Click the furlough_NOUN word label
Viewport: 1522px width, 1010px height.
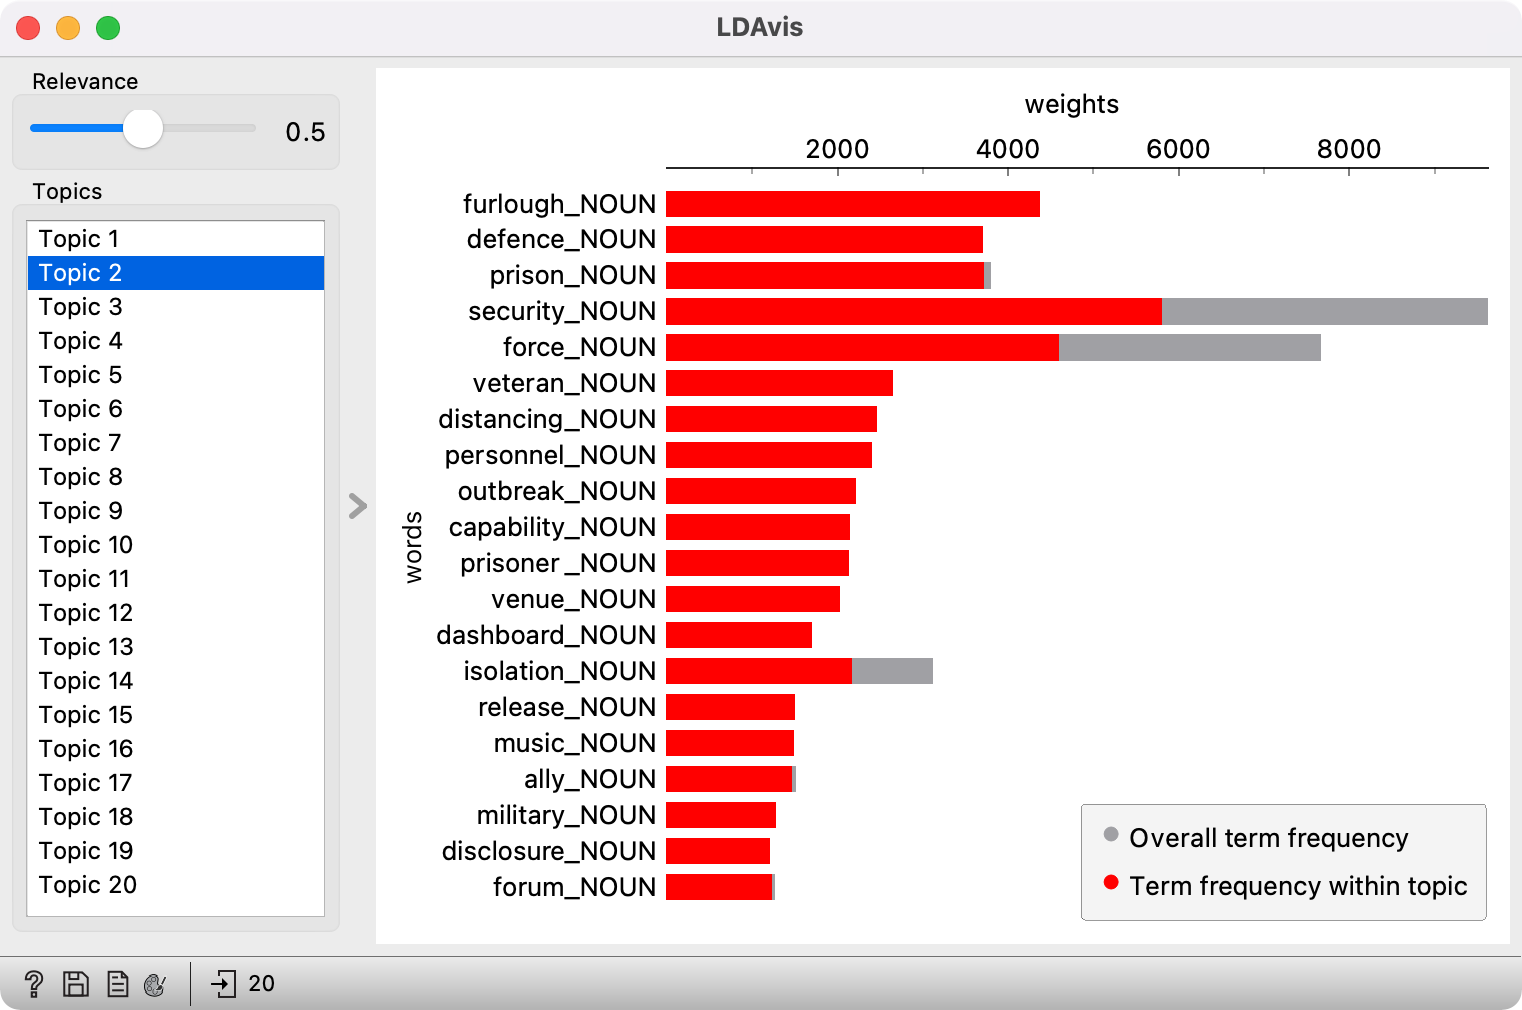tap(558, 204)
